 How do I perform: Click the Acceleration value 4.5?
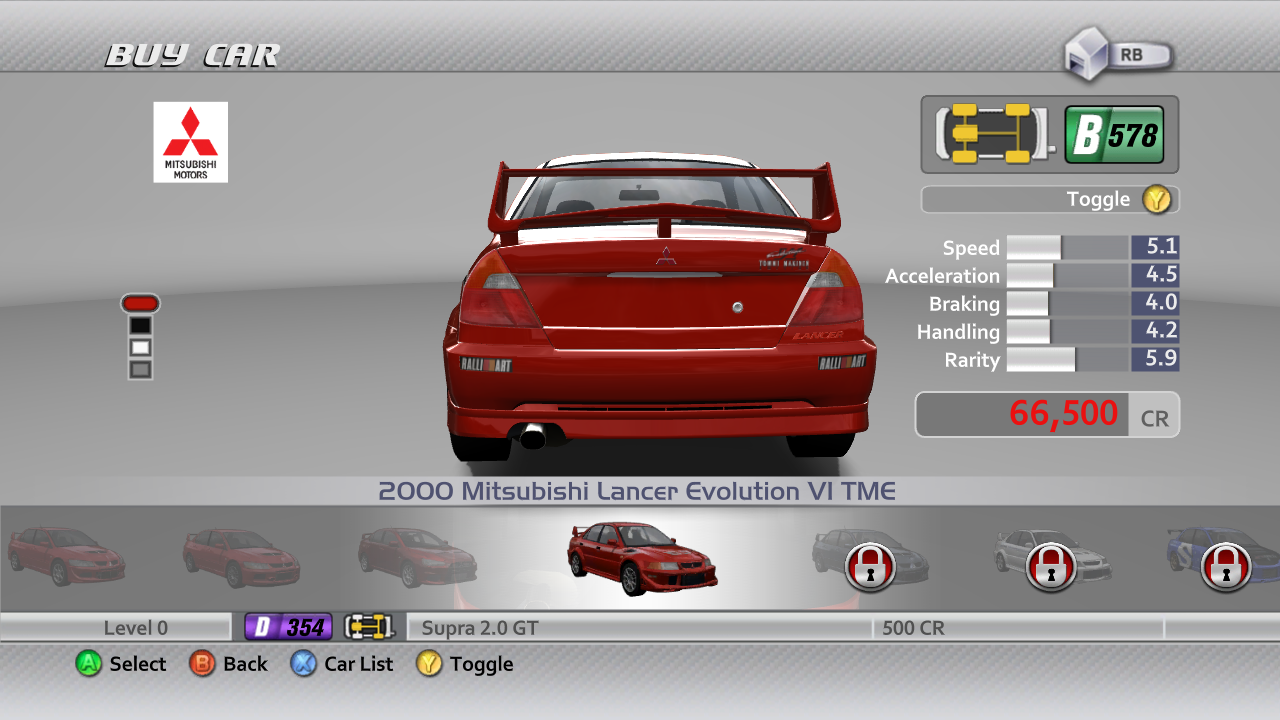coord(1155,276)
